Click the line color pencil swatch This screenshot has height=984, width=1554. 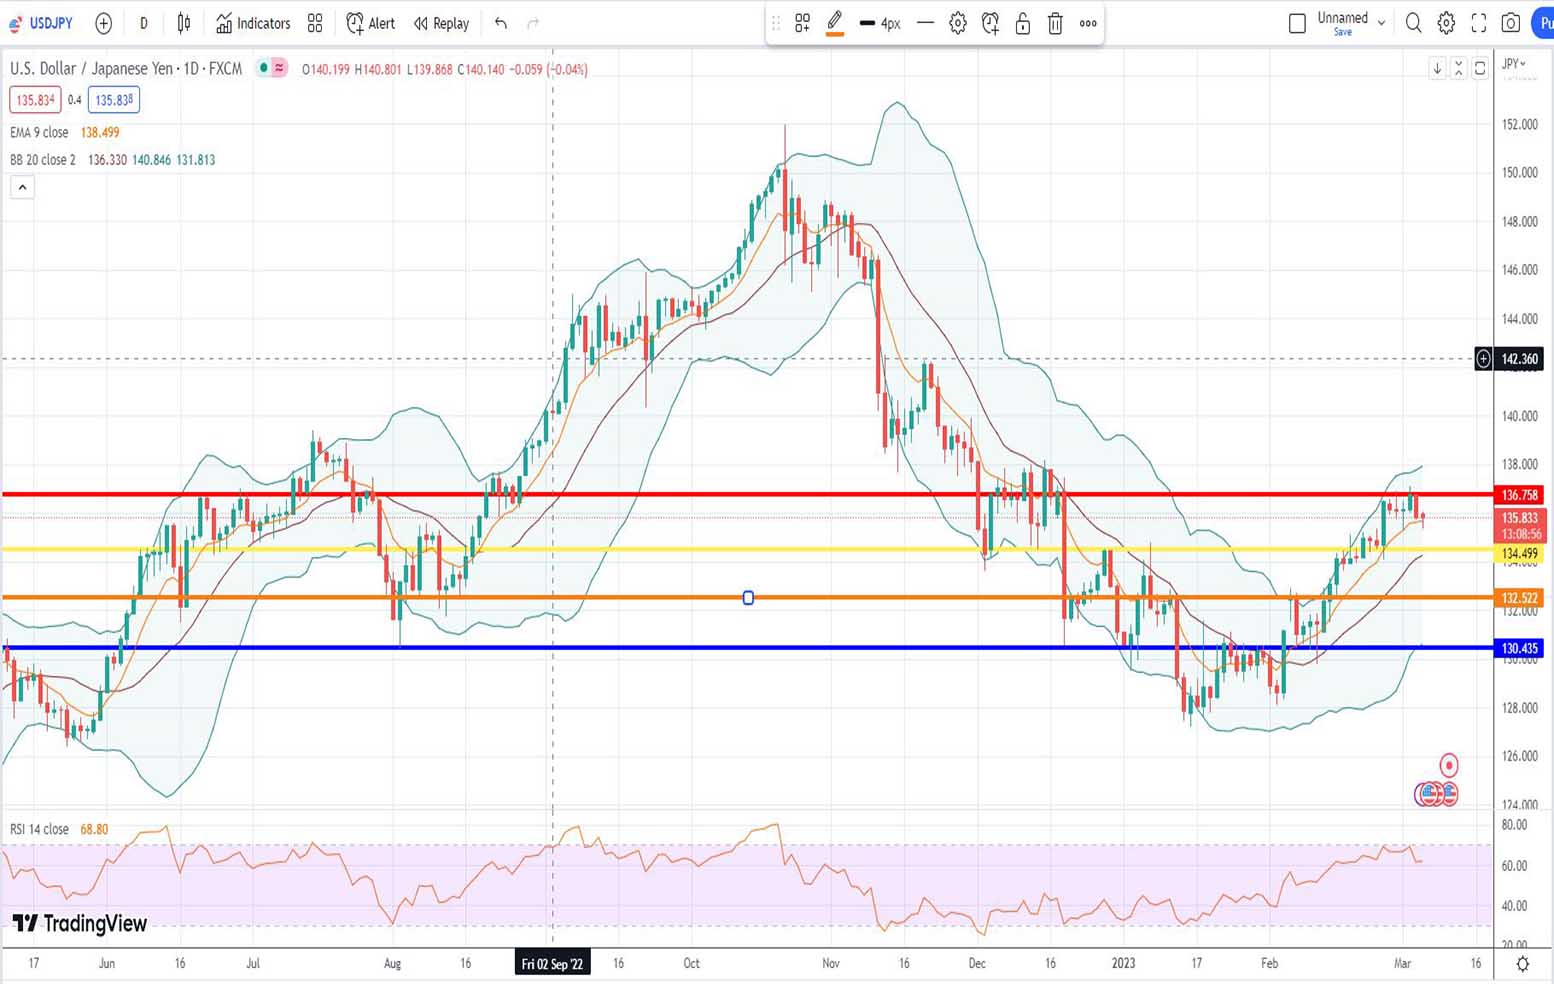click(x=835, y=23)
